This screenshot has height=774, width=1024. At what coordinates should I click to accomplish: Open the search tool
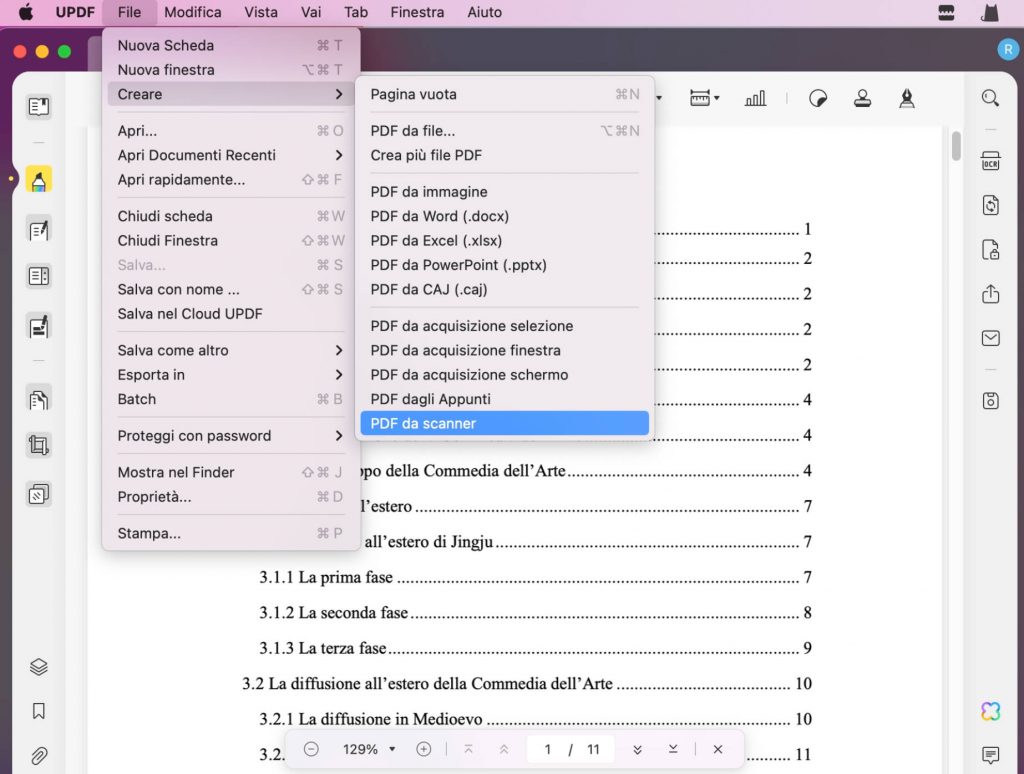coord(990,99)
